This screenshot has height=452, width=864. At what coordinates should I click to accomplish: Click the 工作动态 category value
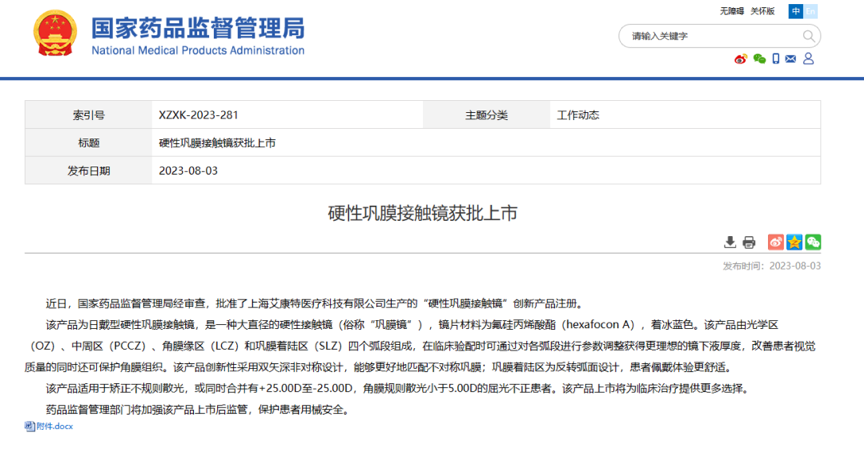[x=578, y=115]
